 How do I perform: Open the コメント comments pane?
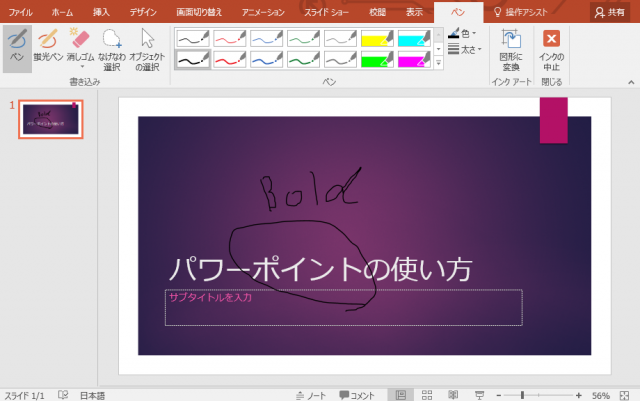click(357, 395)
